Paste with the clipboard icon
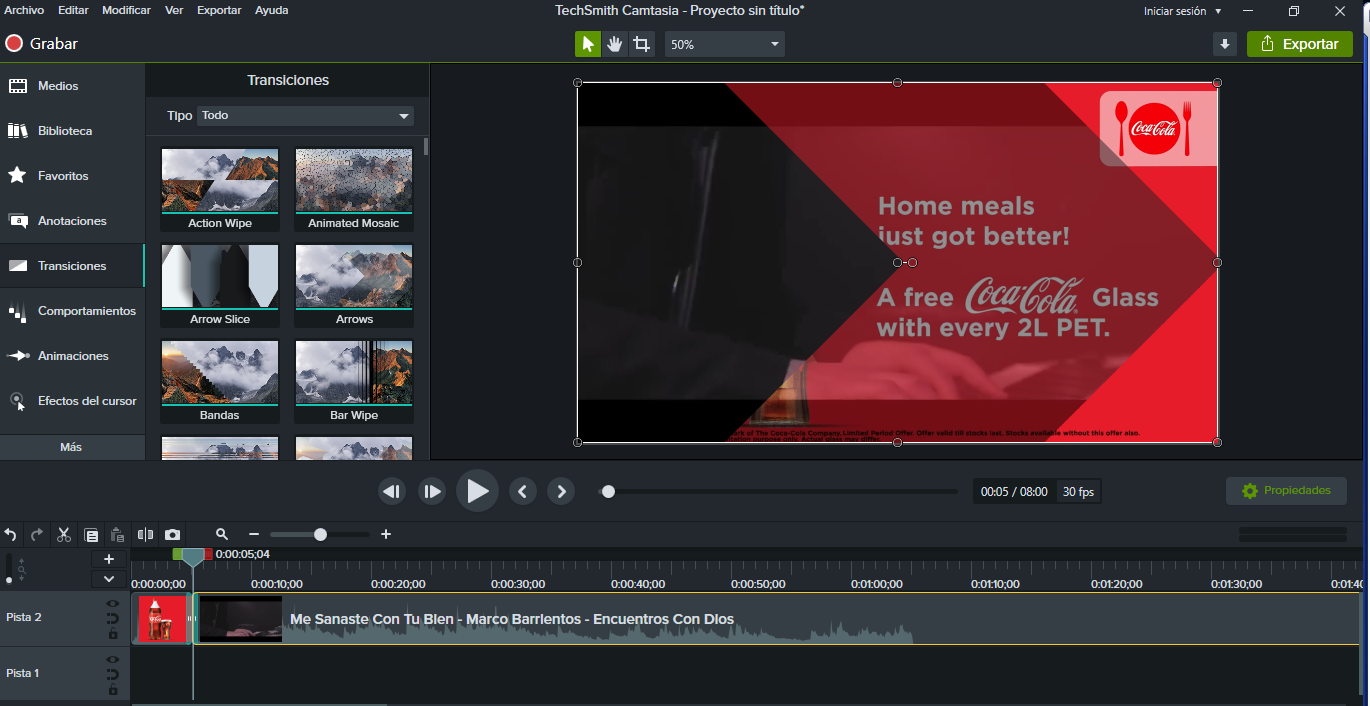Viewport: 1370px width, 706px height. point(117,535)
